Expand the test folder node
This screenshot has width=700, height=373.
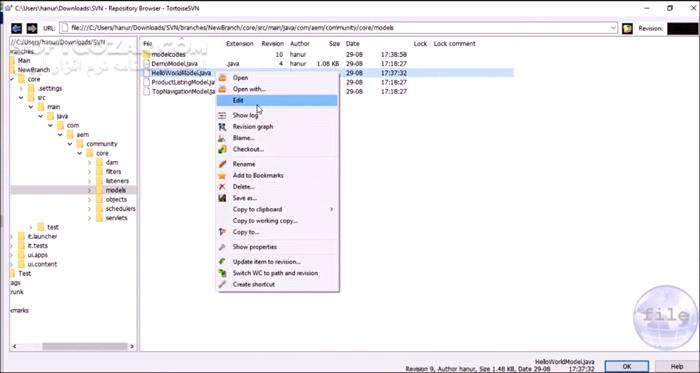[x=31, y=227]
